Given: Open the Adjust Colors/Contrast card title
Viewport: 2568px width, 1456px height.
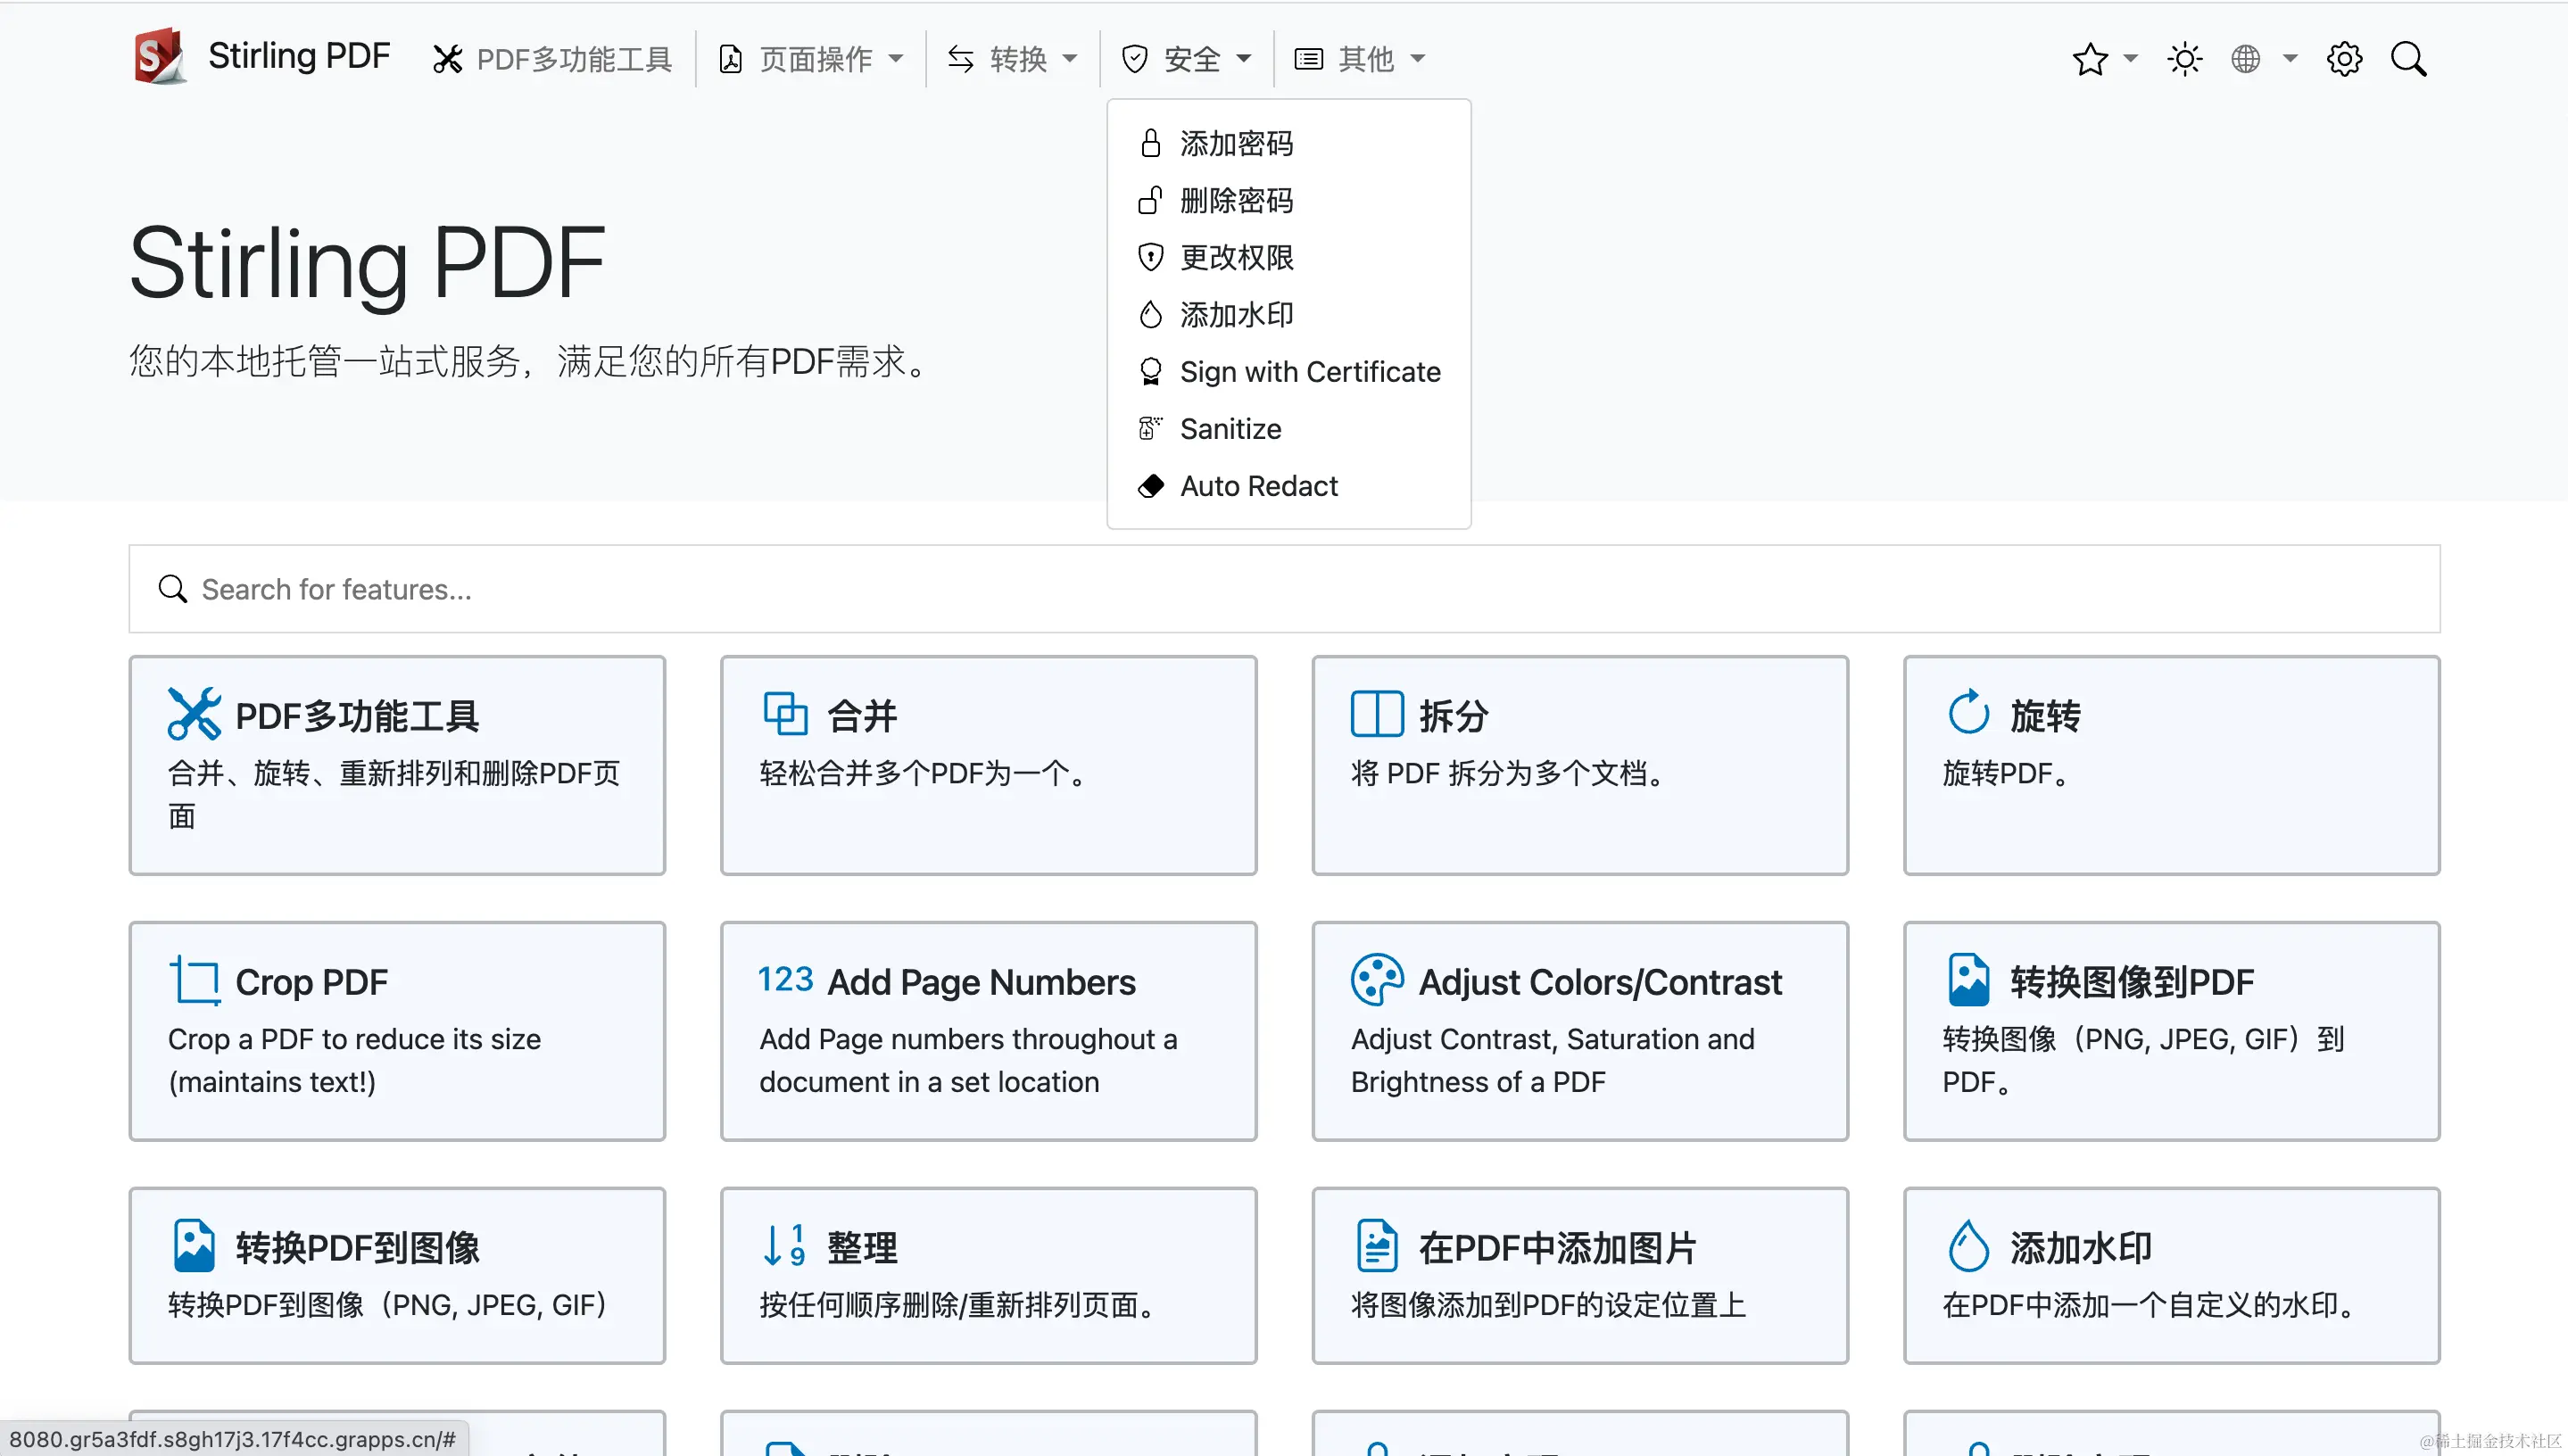Looking at the screenshot, I should 1600,982.
